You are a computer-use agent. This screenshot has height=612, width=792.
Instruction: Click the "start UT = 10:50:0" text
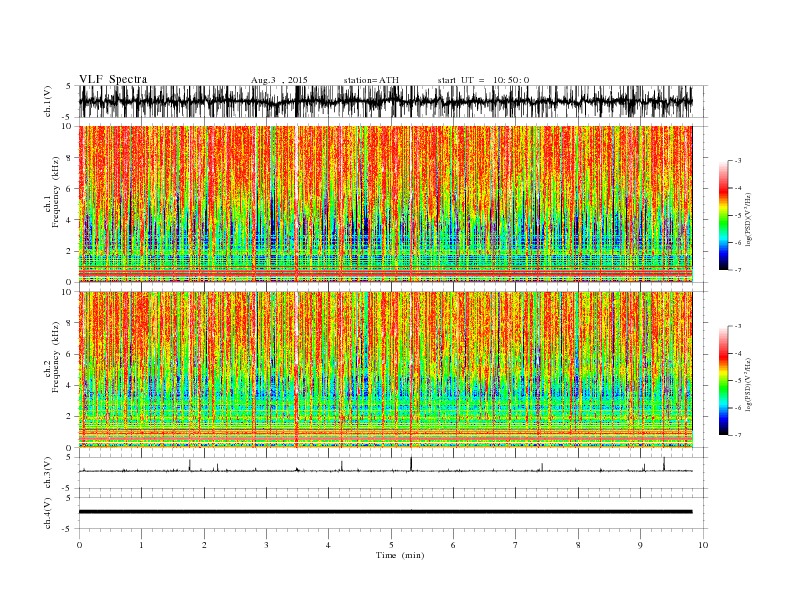click(483, 80)
